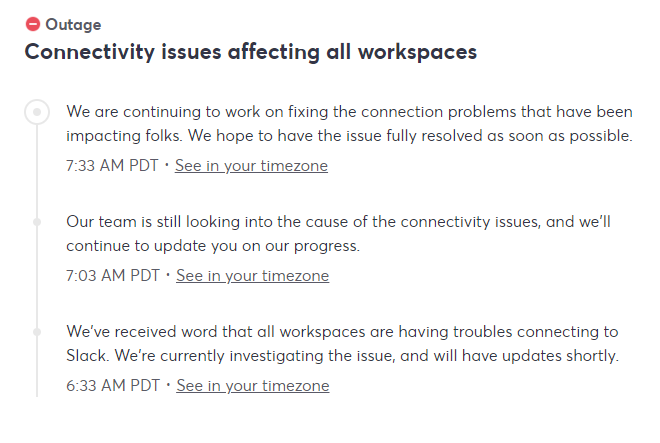Image resolution: width=660 pixels, height=443 pixels.
Task: Open 'See in your timezone' next to 7:03 AM PDT
Action: [x=252, y=276]
